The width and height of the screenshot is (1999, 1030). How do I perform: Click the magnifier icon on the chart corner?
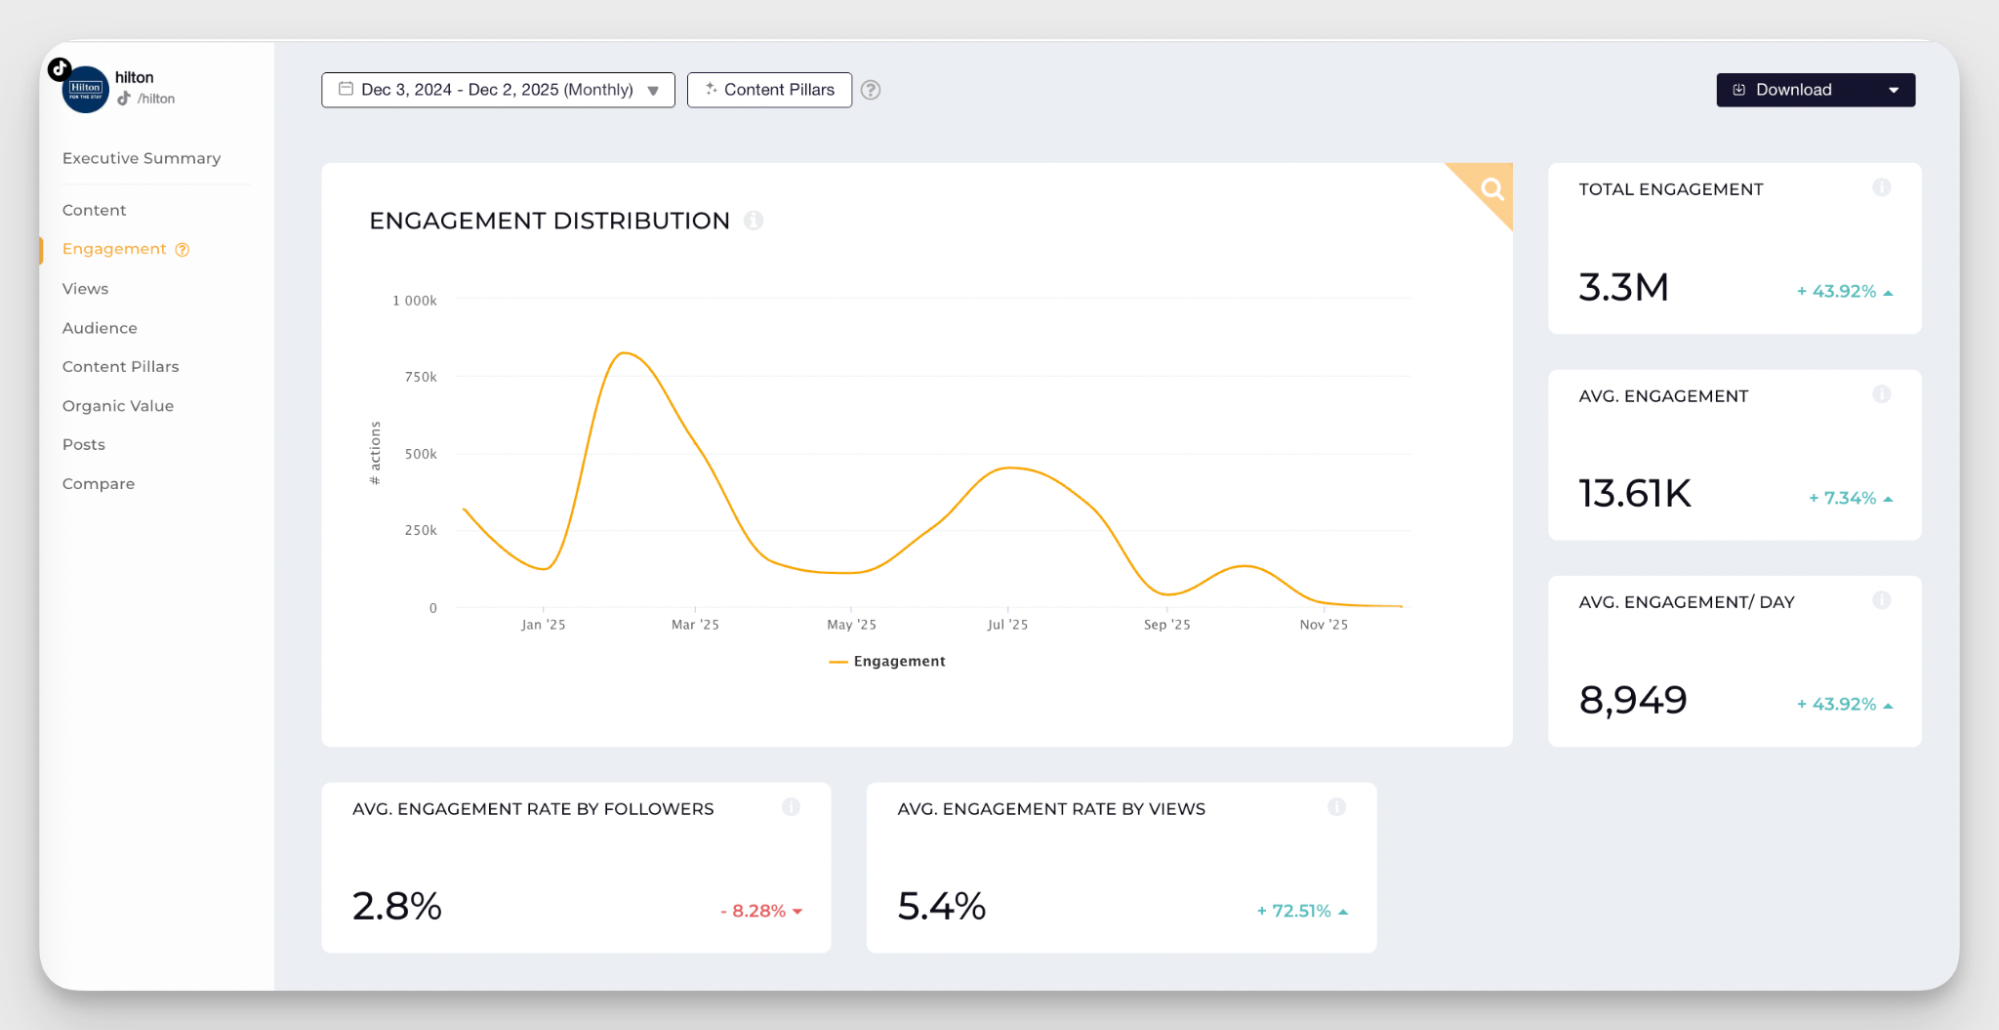pos(1491,188)
